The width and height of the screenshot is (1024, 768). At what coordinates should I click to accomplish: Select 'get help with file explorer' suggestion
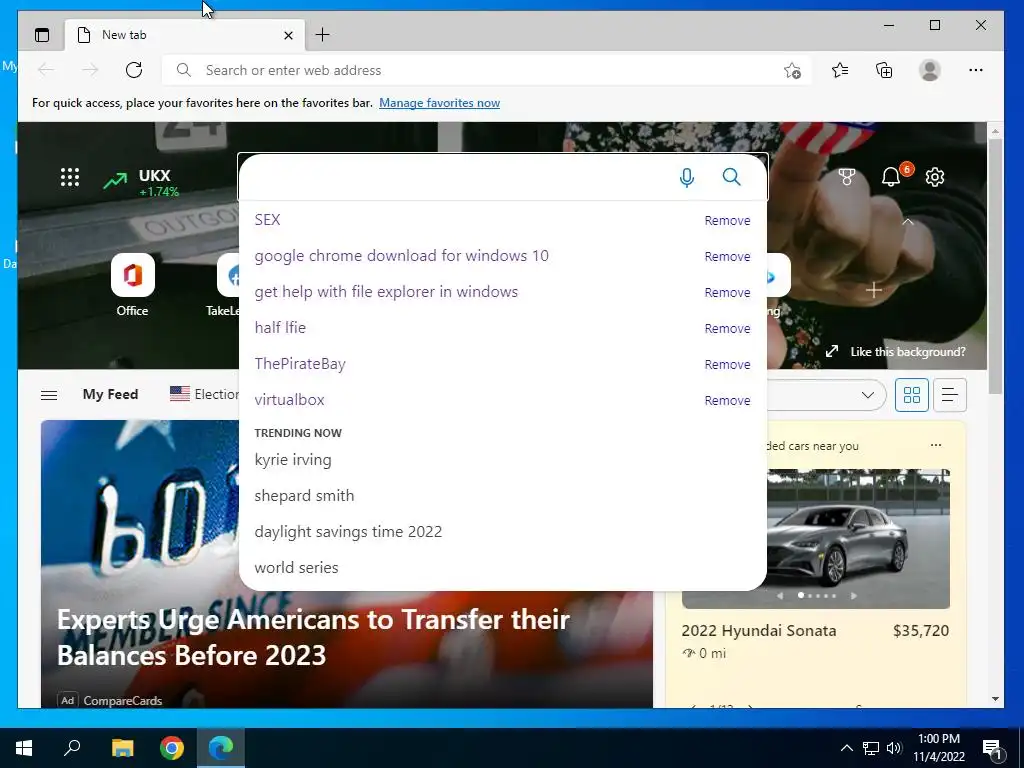pyautogui.click(x=386, y=291)
